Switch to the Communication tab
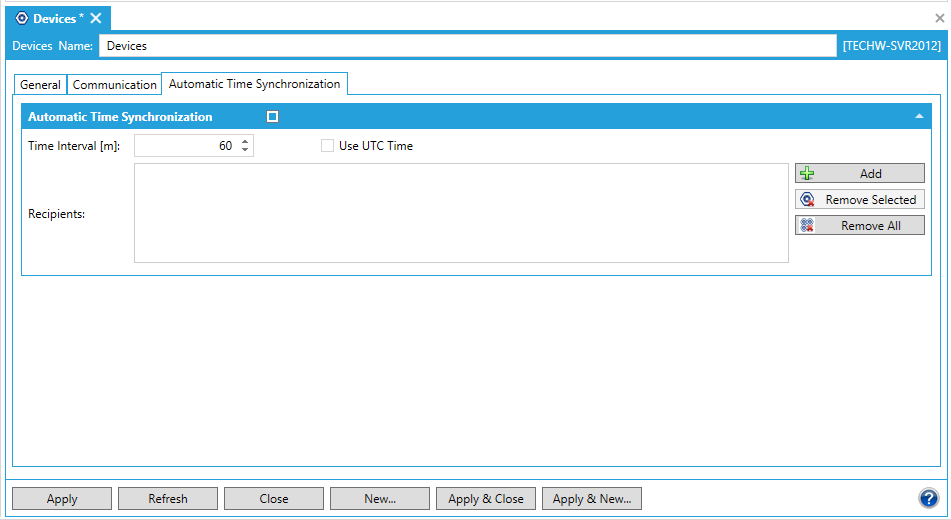The height and width of the screenshot is (520, 951). [115, 85]
